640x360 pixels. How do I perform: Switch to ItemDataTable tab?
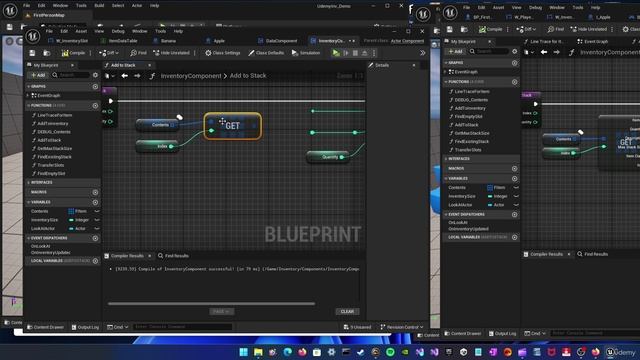[x=119, y=41]
